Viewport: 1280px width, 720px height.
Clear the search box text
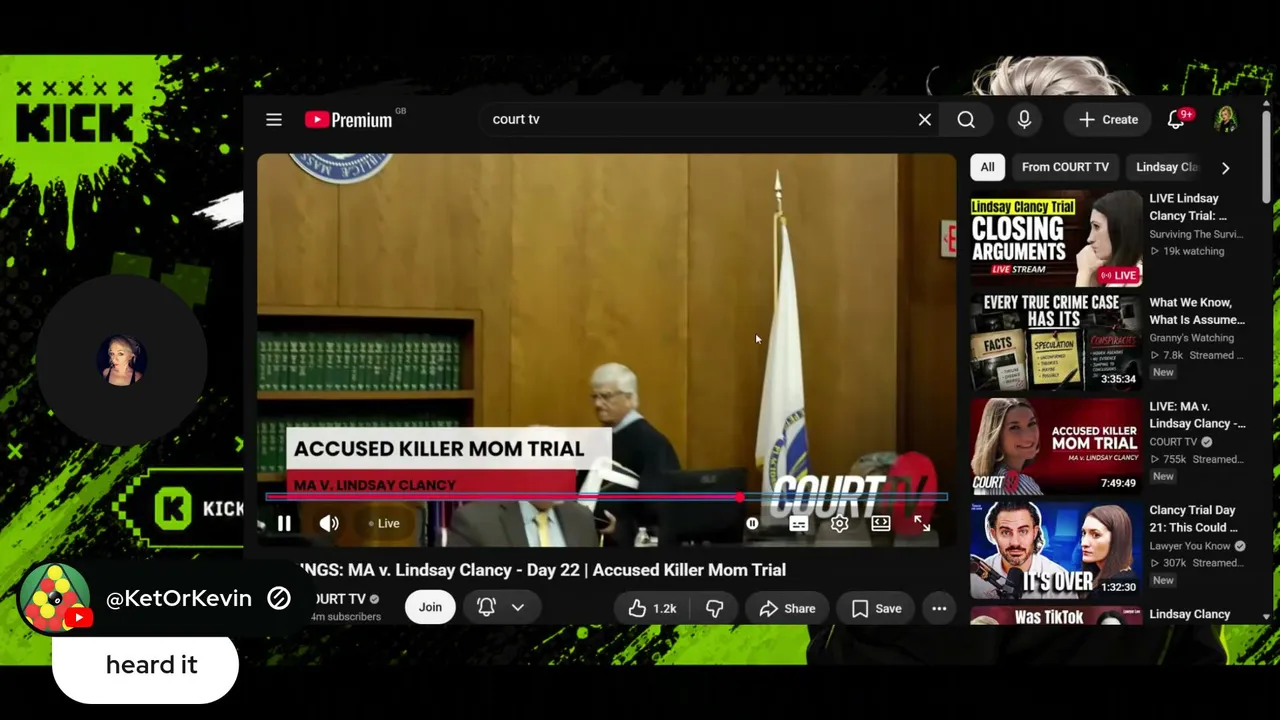pyautogui.click(x=925, y=120)
